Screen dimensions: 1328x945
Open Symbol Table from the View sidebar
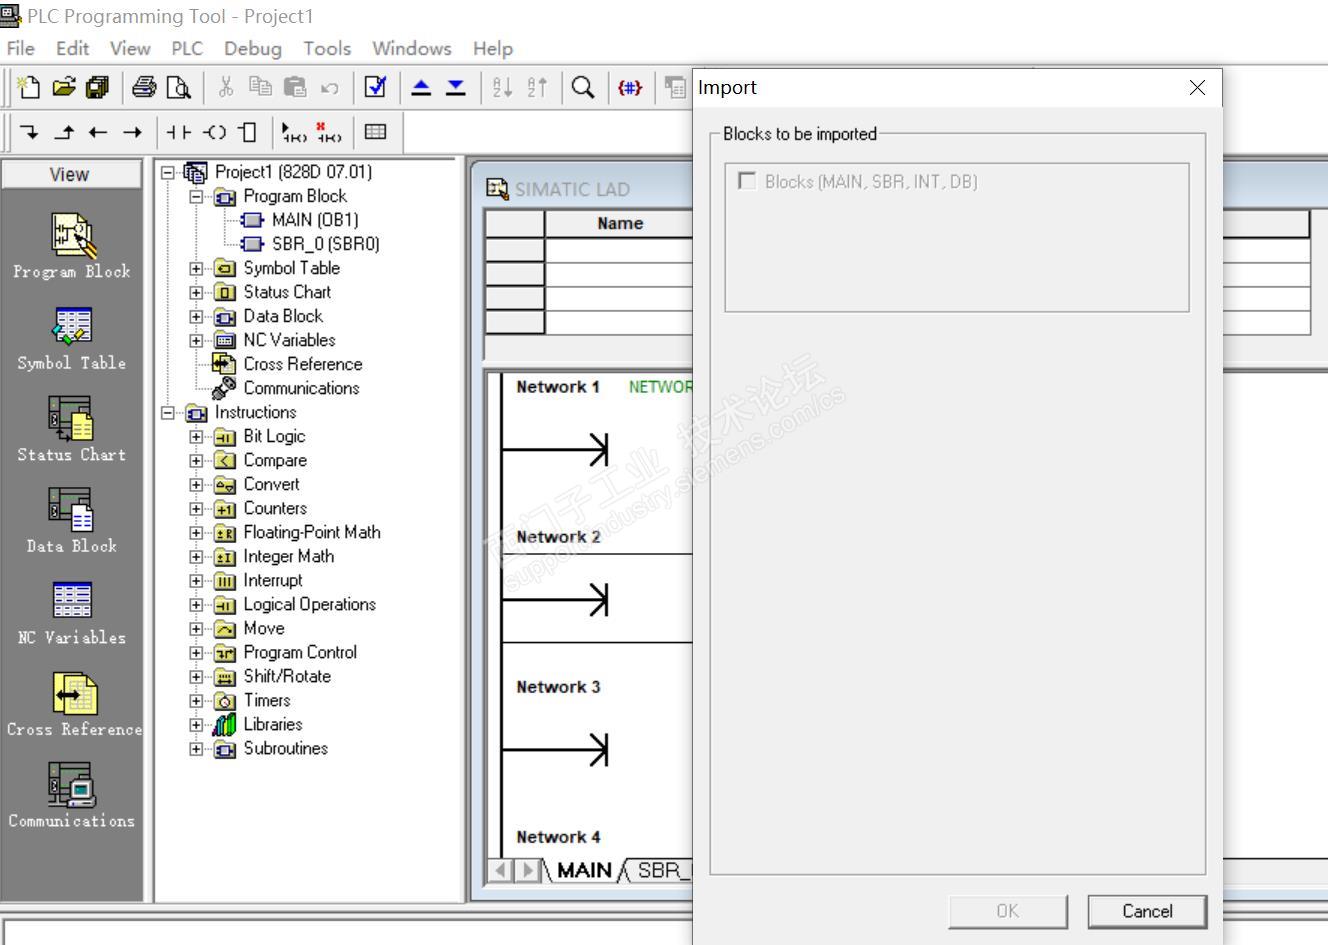point(71,339)
